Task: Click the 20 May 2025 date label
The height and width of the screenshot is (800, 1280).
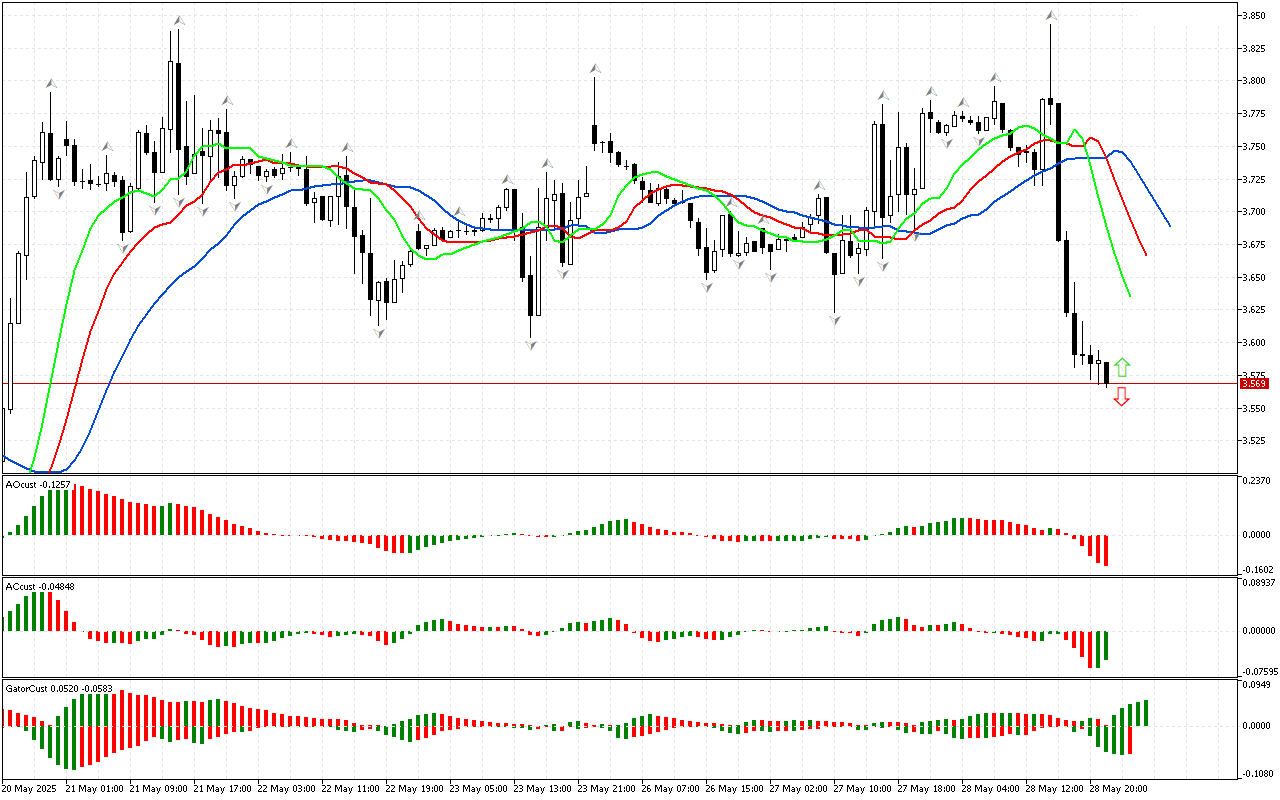Action: tap(29, 788)
